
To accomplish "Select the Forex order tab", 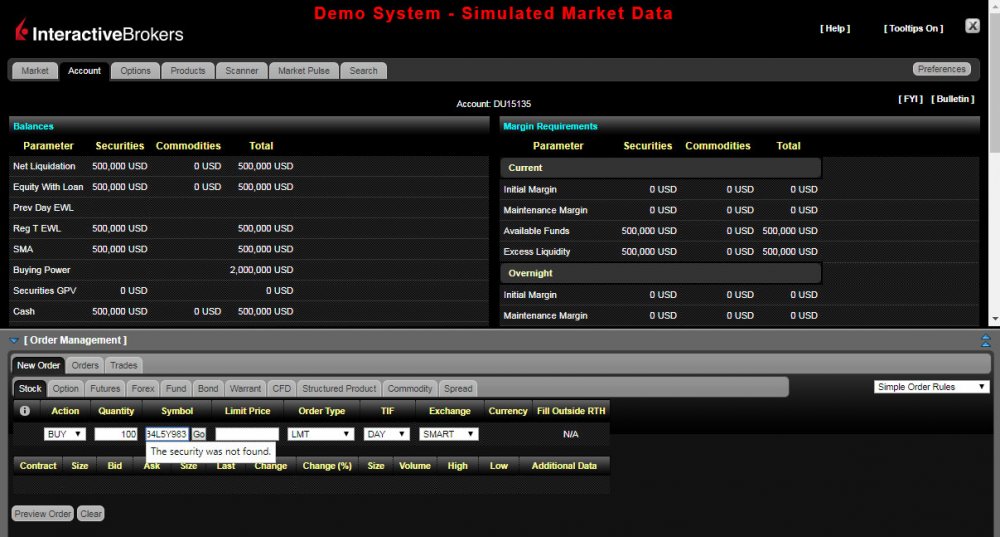I will 143,388.
